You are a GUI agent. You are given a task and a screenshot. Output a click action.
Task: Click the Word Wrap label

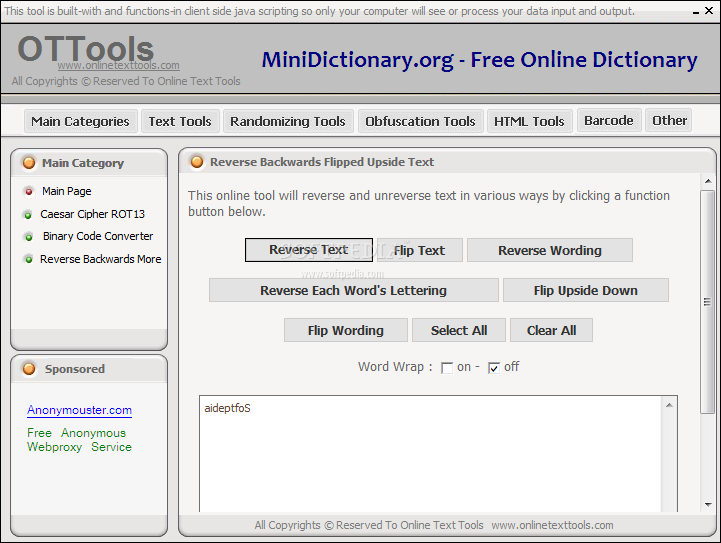395,366
